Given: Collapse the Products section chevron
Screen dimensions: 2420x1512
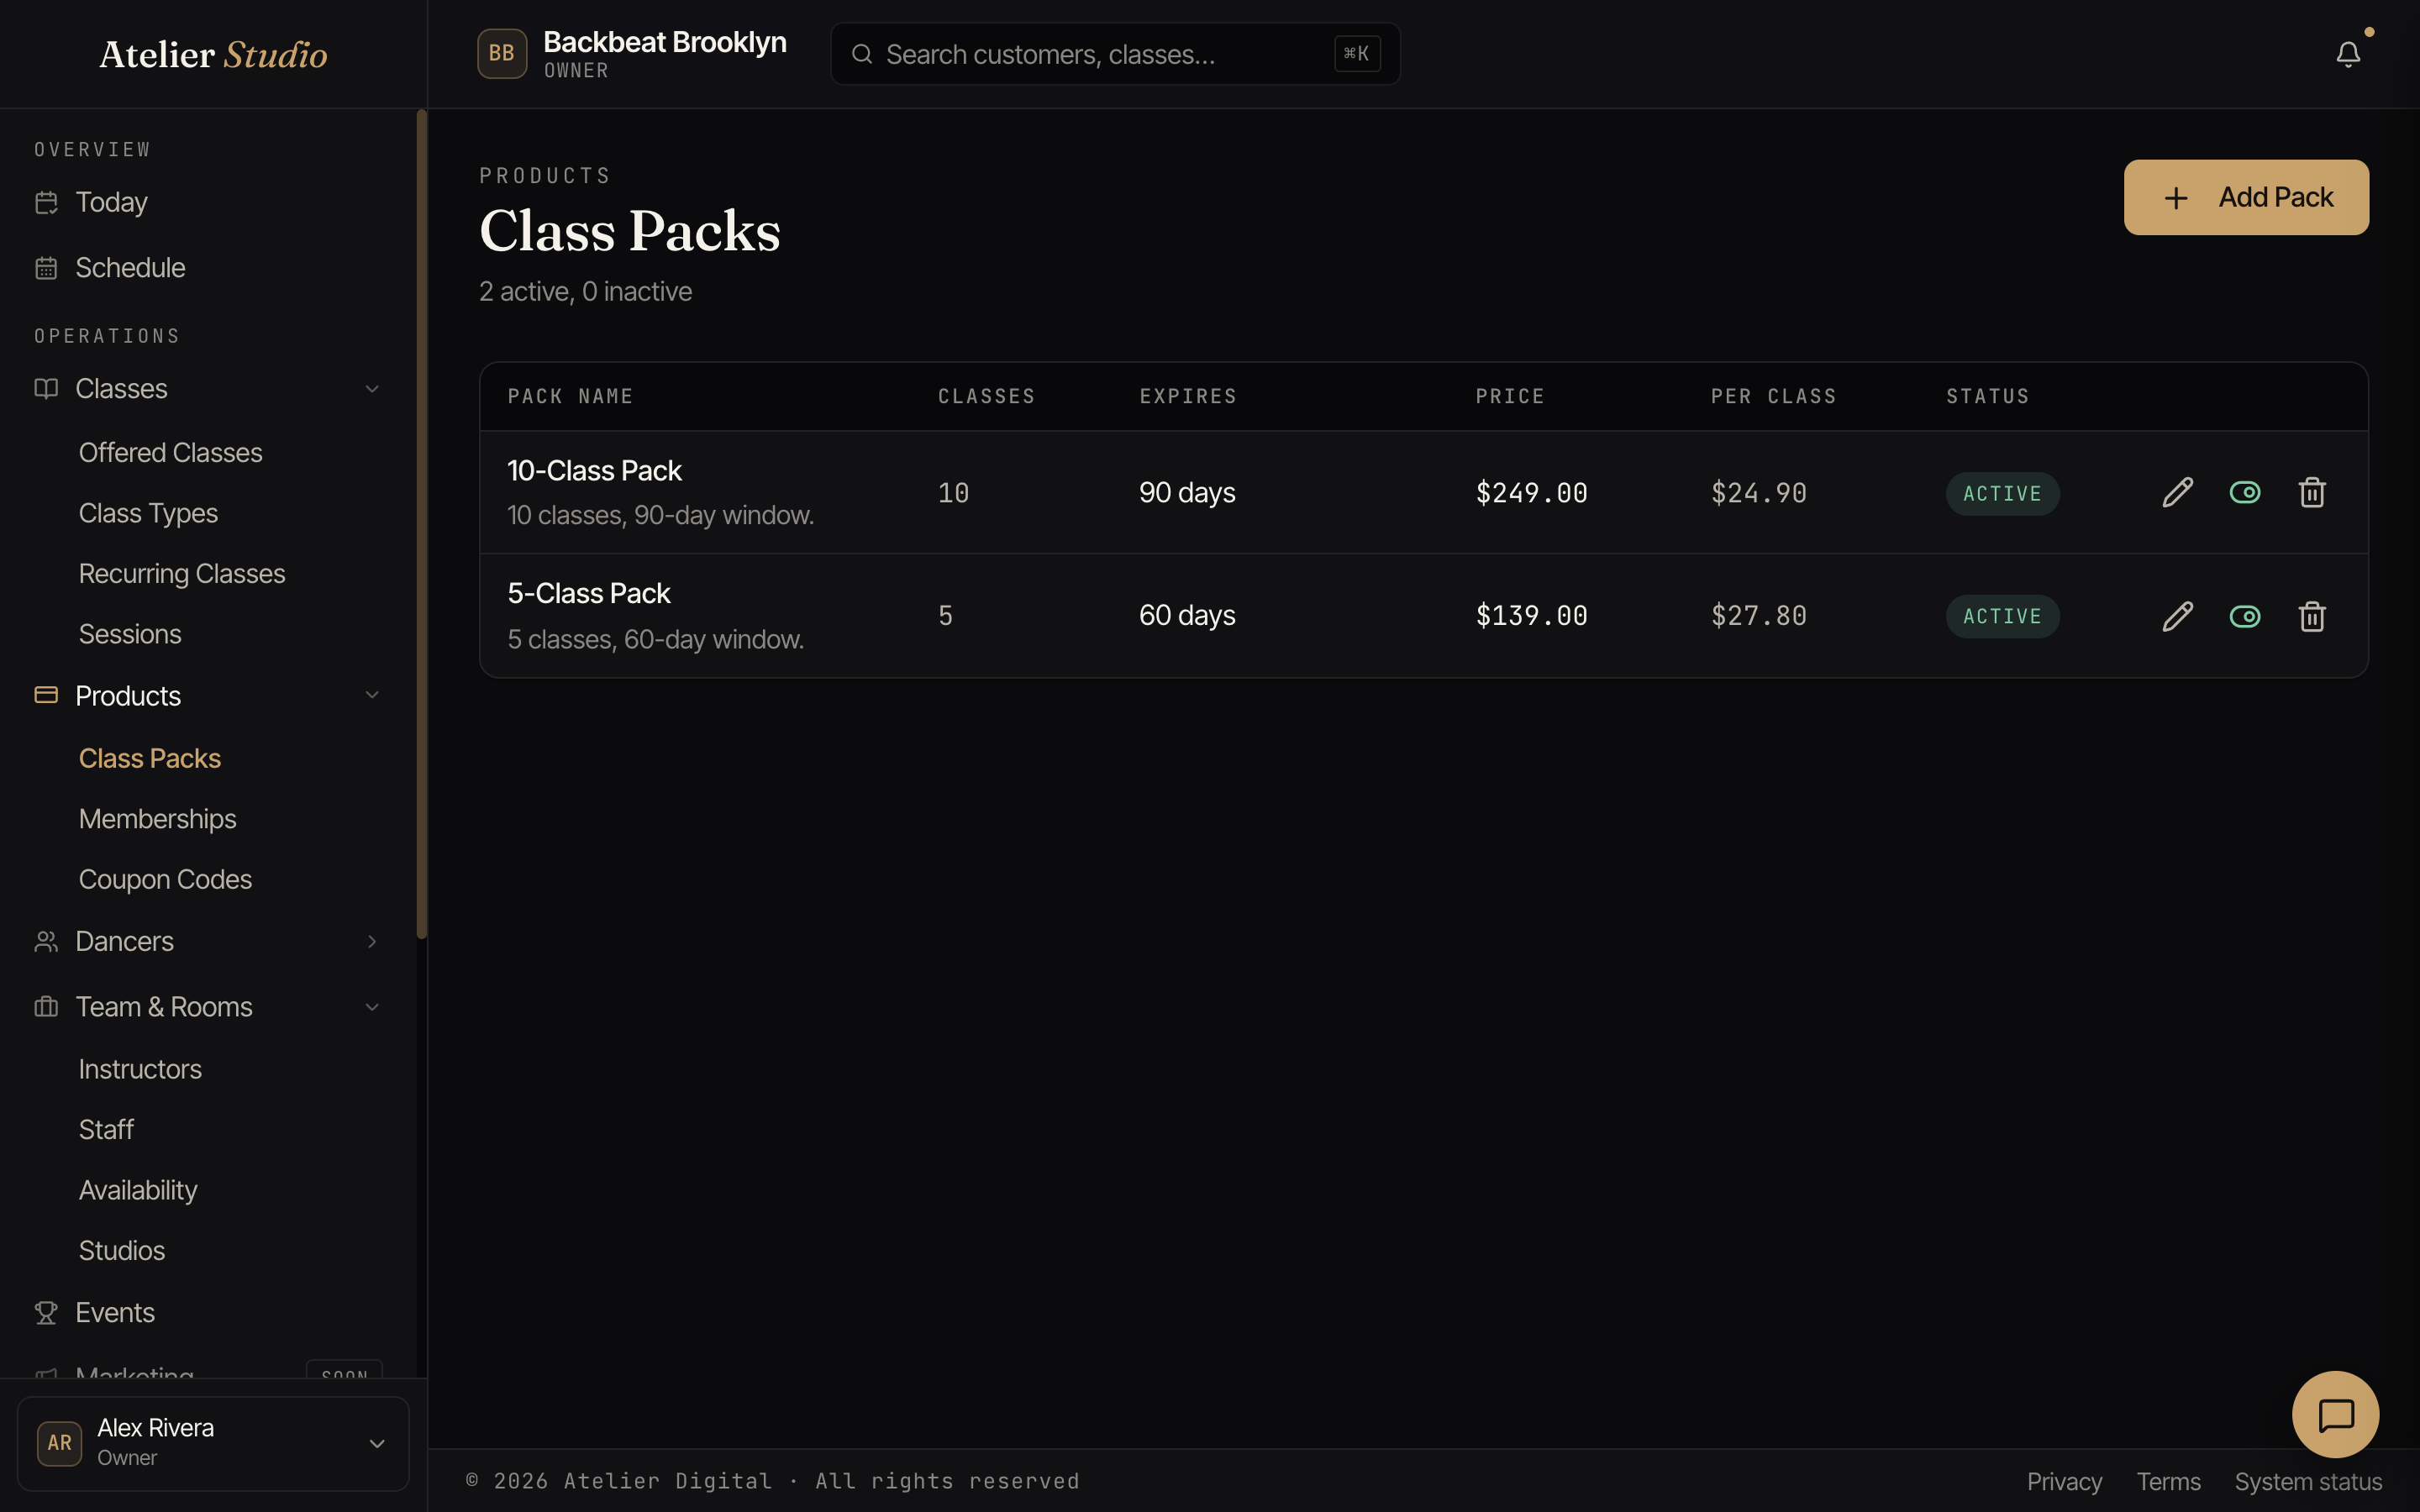Looking at the screenshot, I should pos(372,695).
